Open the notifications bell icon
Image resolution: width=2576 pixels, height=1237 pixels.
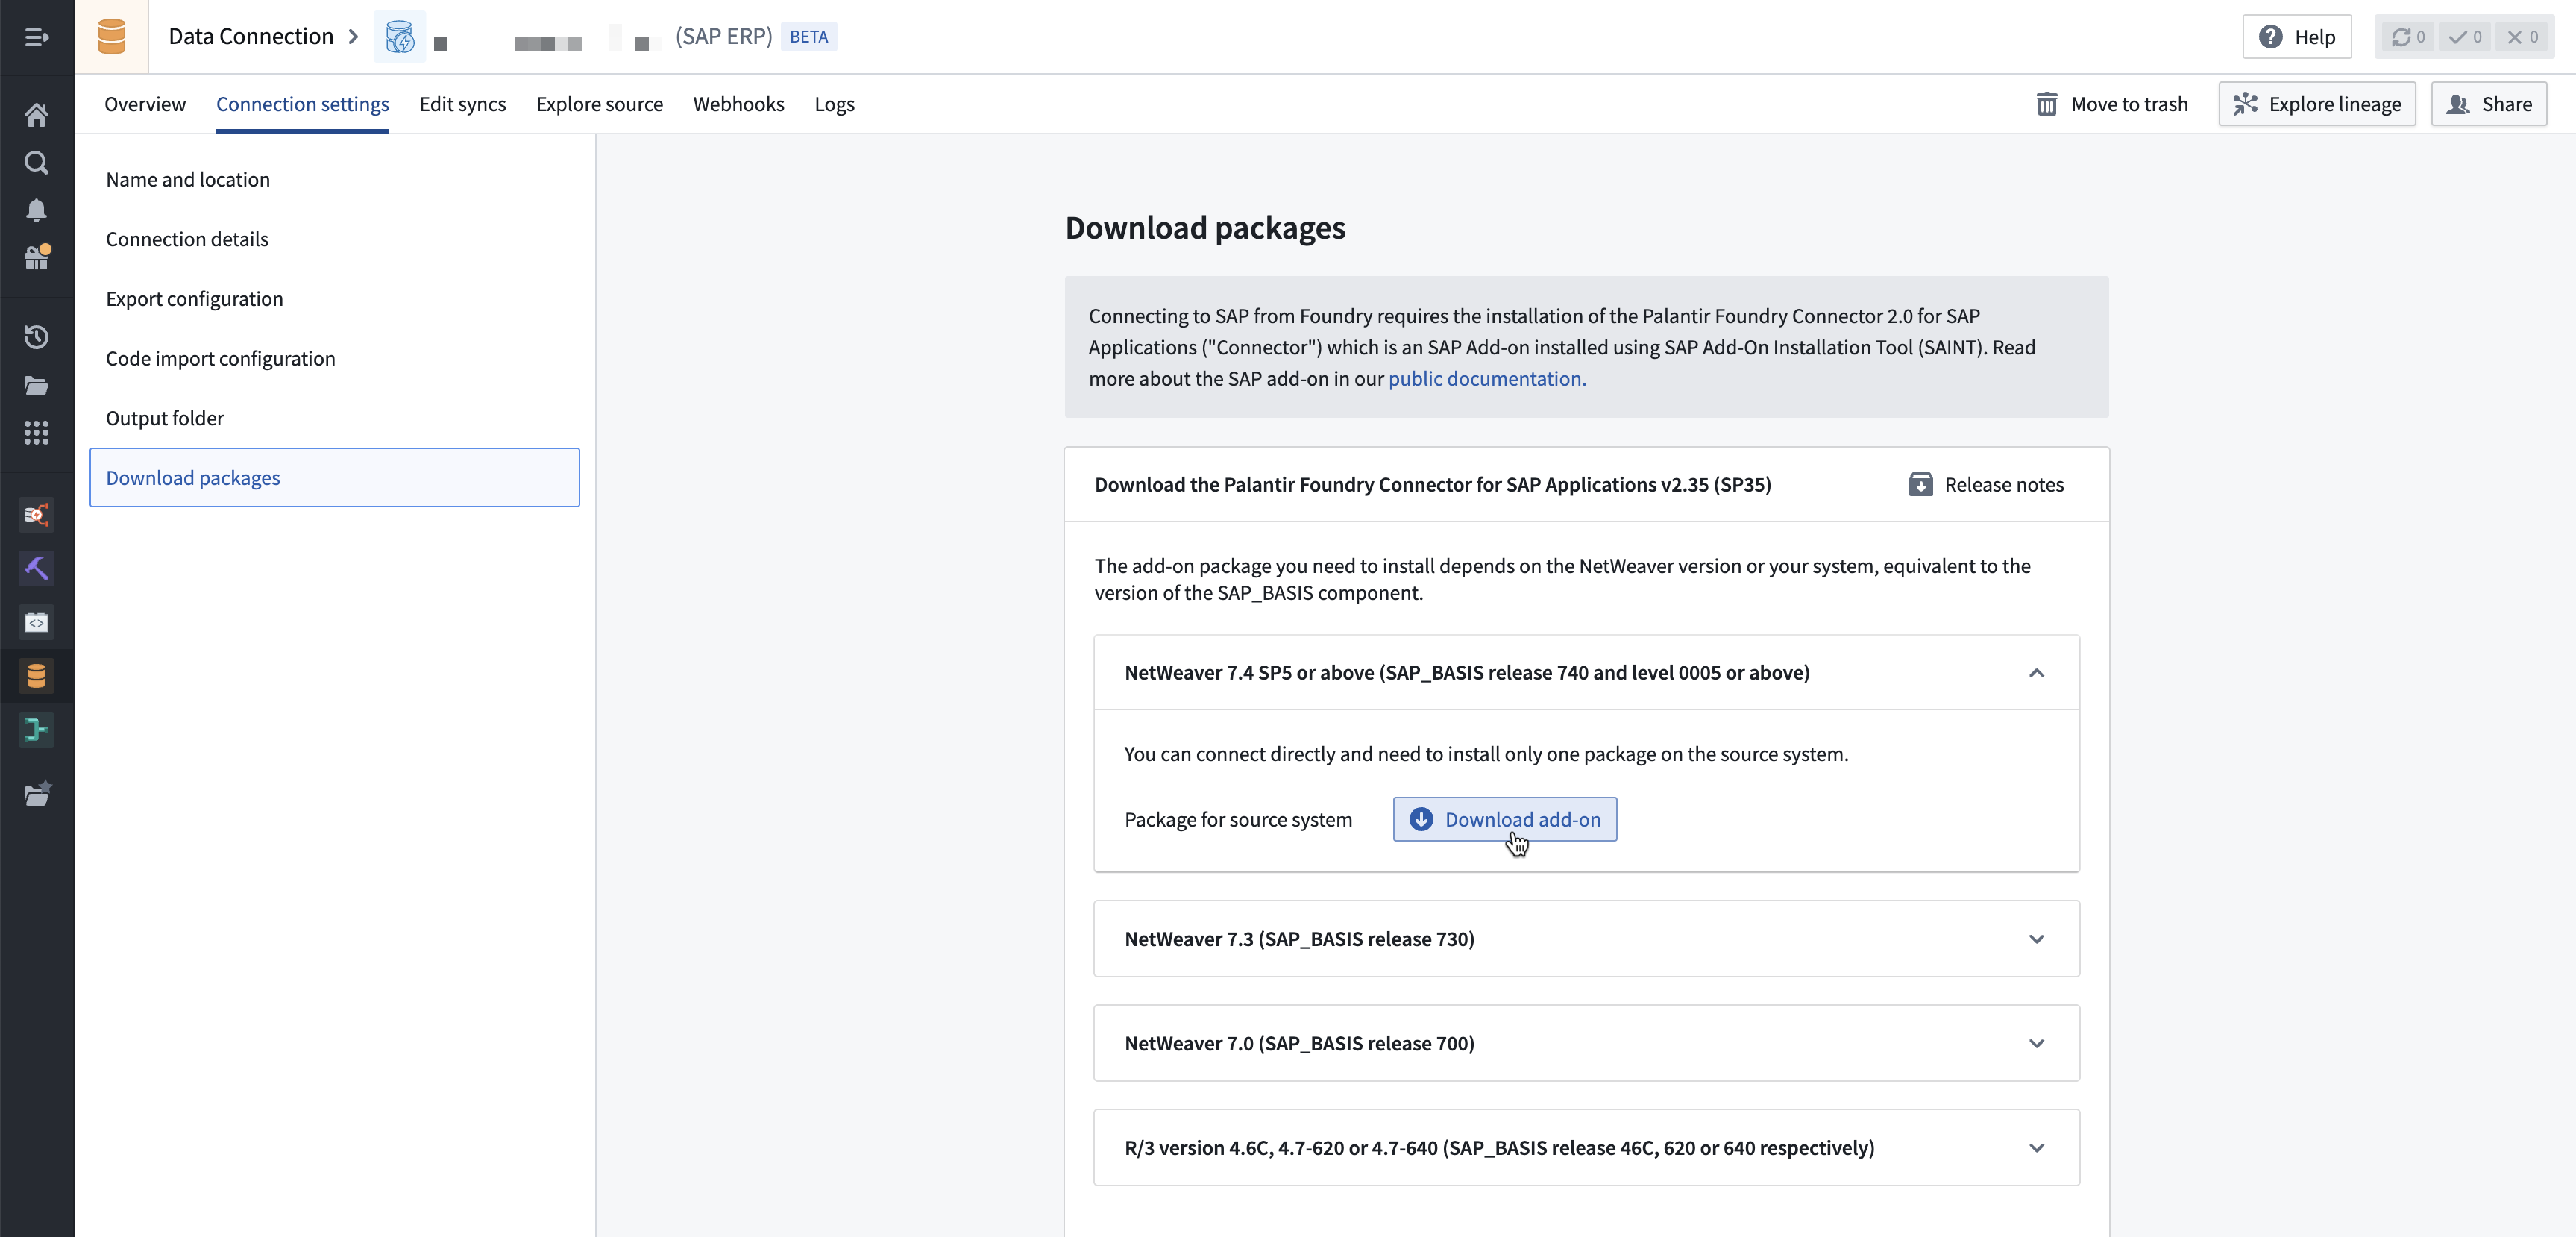click(x=36, y=210)
